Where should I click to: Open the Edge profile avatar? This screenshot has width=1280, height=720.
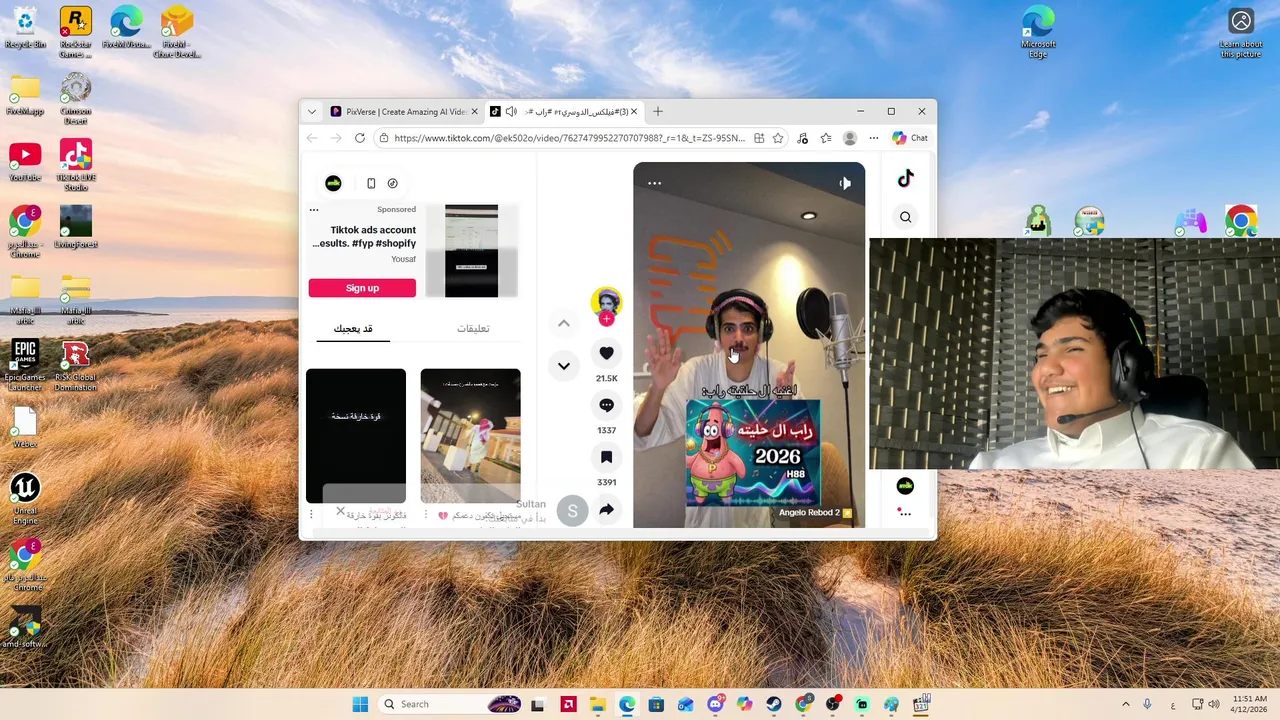[x=850, y=138]
